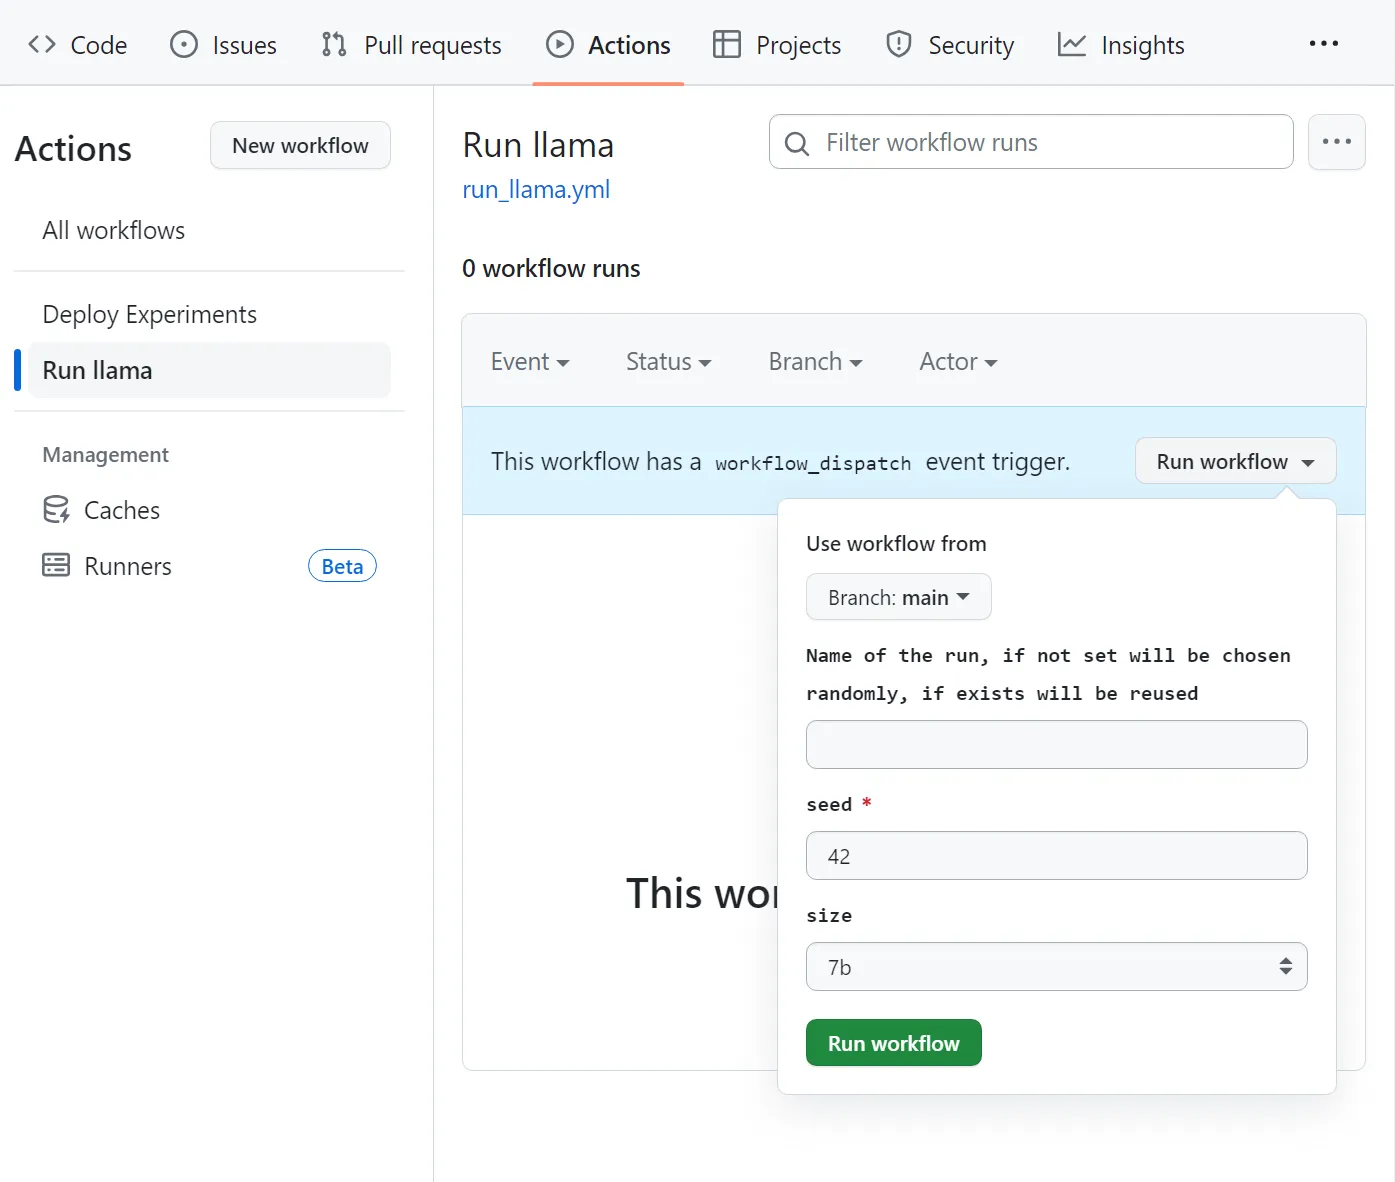Open the repository navigation overflow menu
This screenshot has width=1395, height=1182.
[x=1324, y=44]
